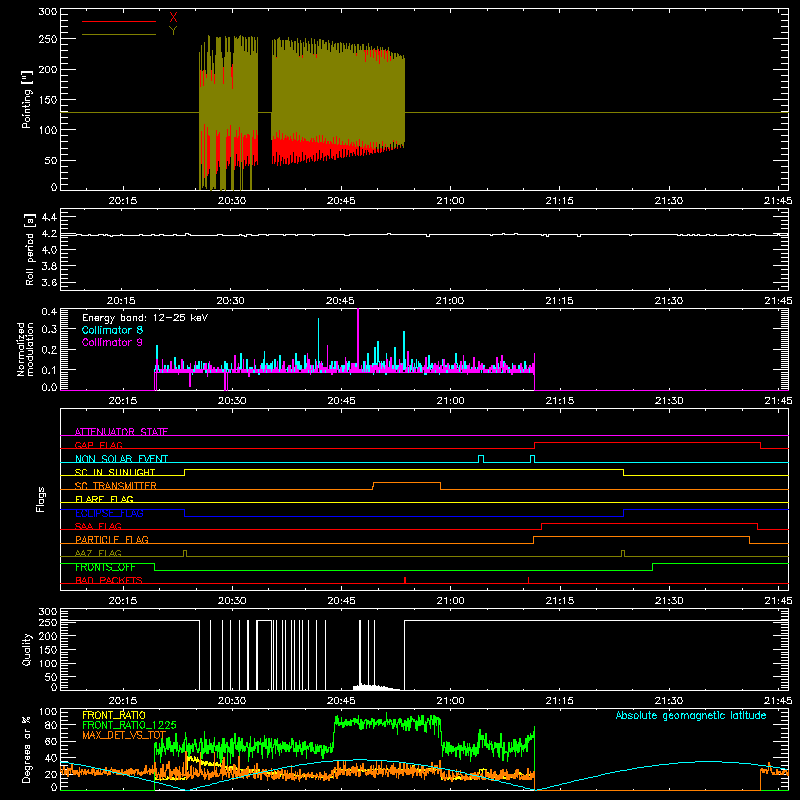
Task: Select the PARTICLE_FLAG label
Action: pyautogui.click(x=112, y=539)
